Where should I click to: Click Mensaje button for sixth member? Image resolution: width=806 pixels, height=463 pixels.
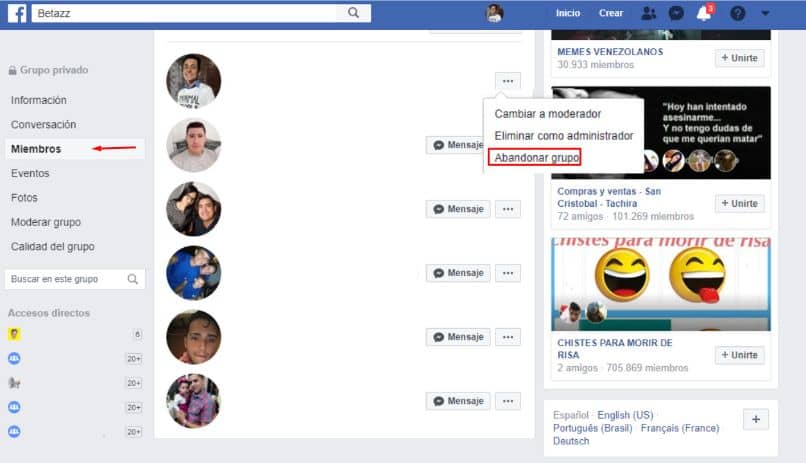coord(458,401)
